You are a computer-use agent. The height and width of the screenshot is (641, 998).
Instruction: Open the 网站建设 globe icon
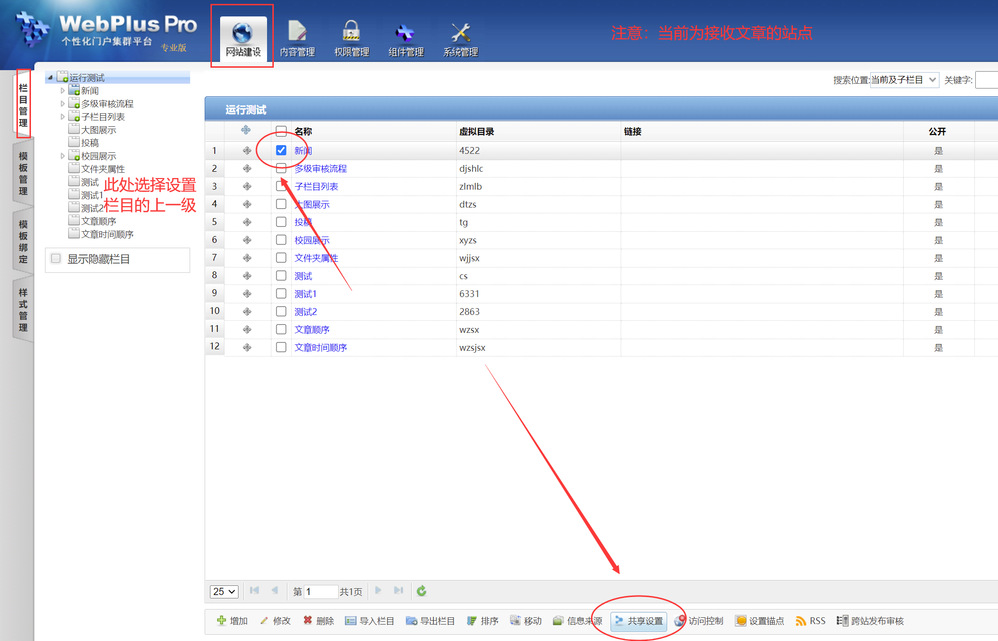(x=242, y=33)
